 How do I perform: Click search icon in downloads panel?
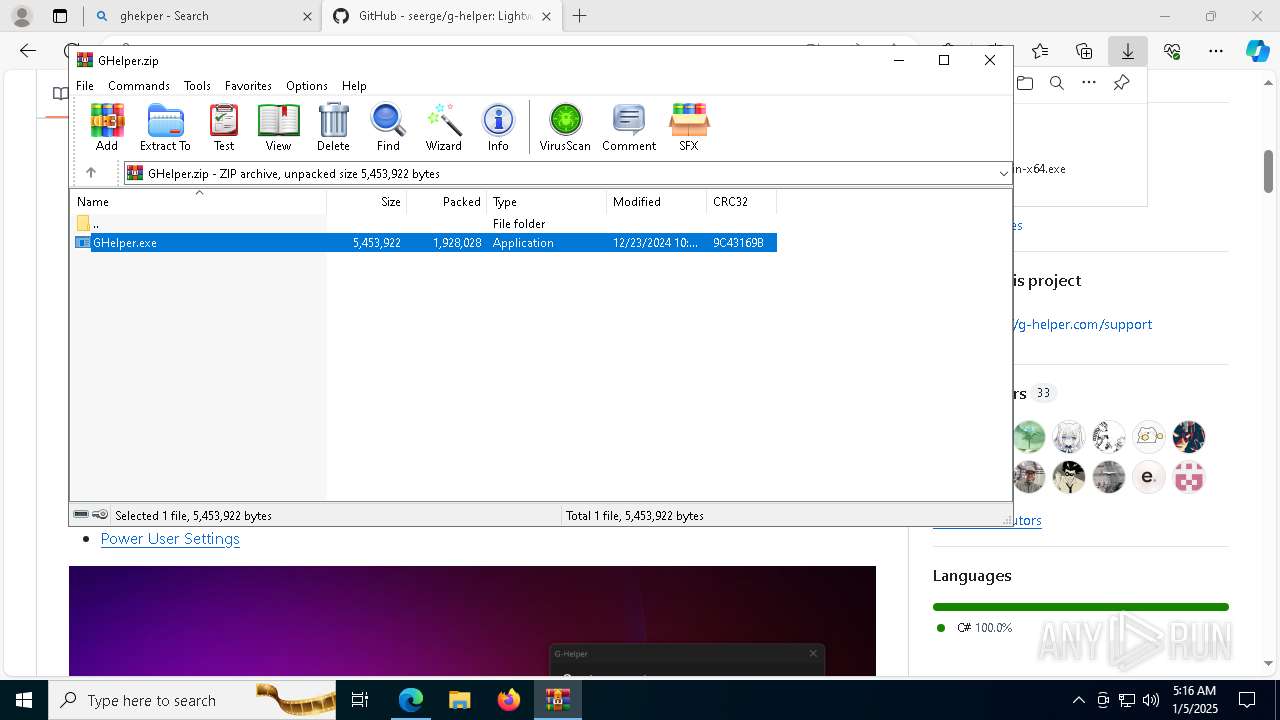pos(1057,83)
